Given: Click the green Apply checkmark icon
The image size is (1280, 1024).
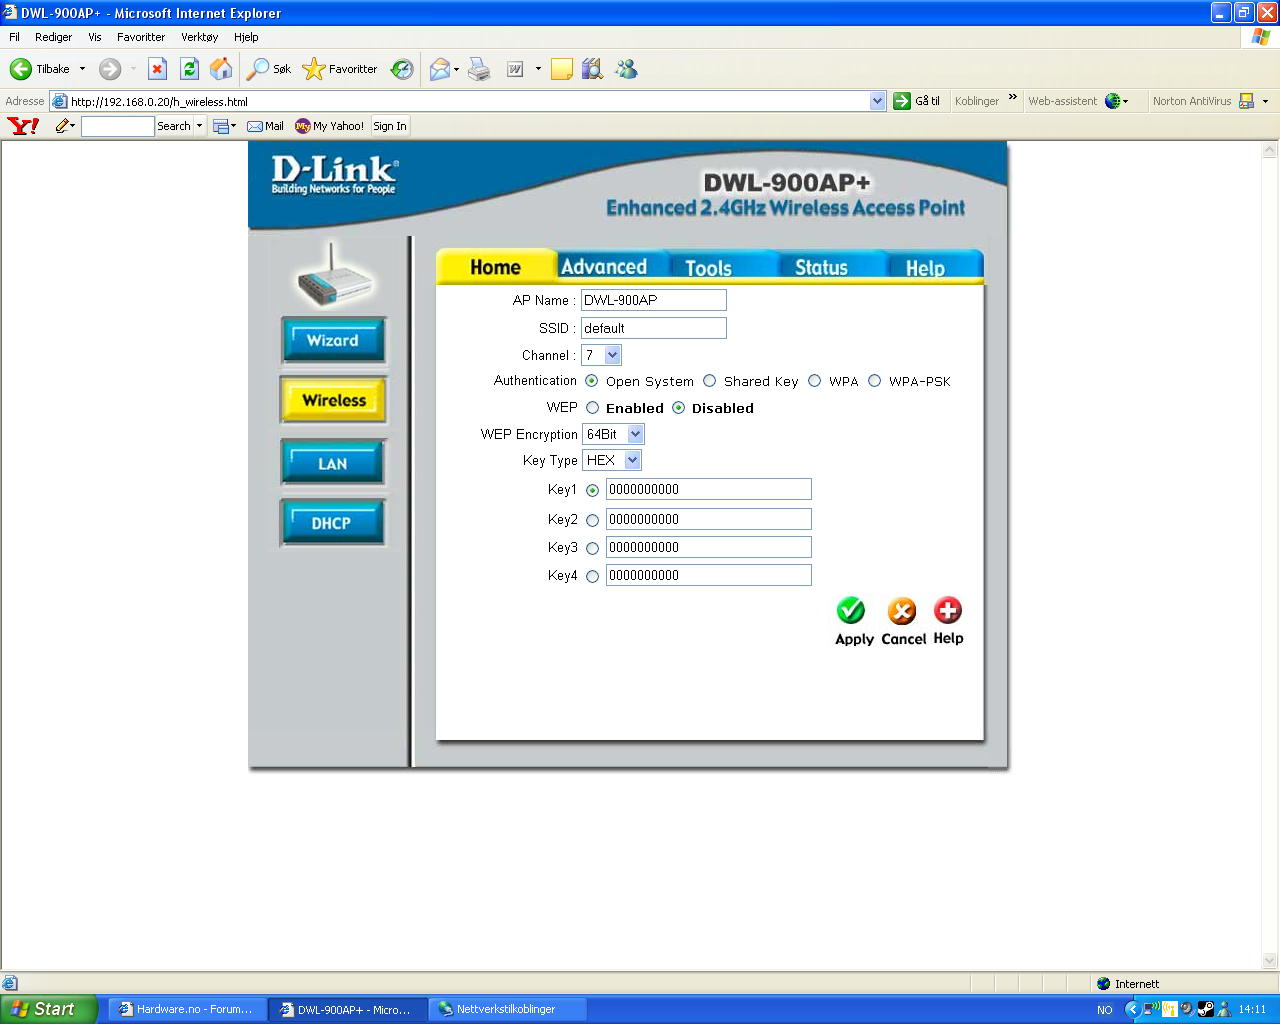Looking at the screenshot, I should click(851, 610).
